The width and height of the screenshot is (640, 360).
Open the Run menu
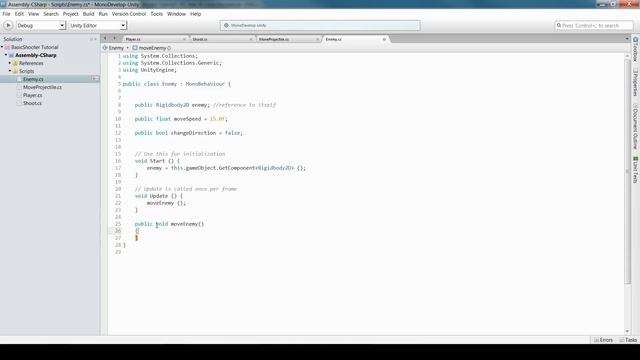coord(103,14)
